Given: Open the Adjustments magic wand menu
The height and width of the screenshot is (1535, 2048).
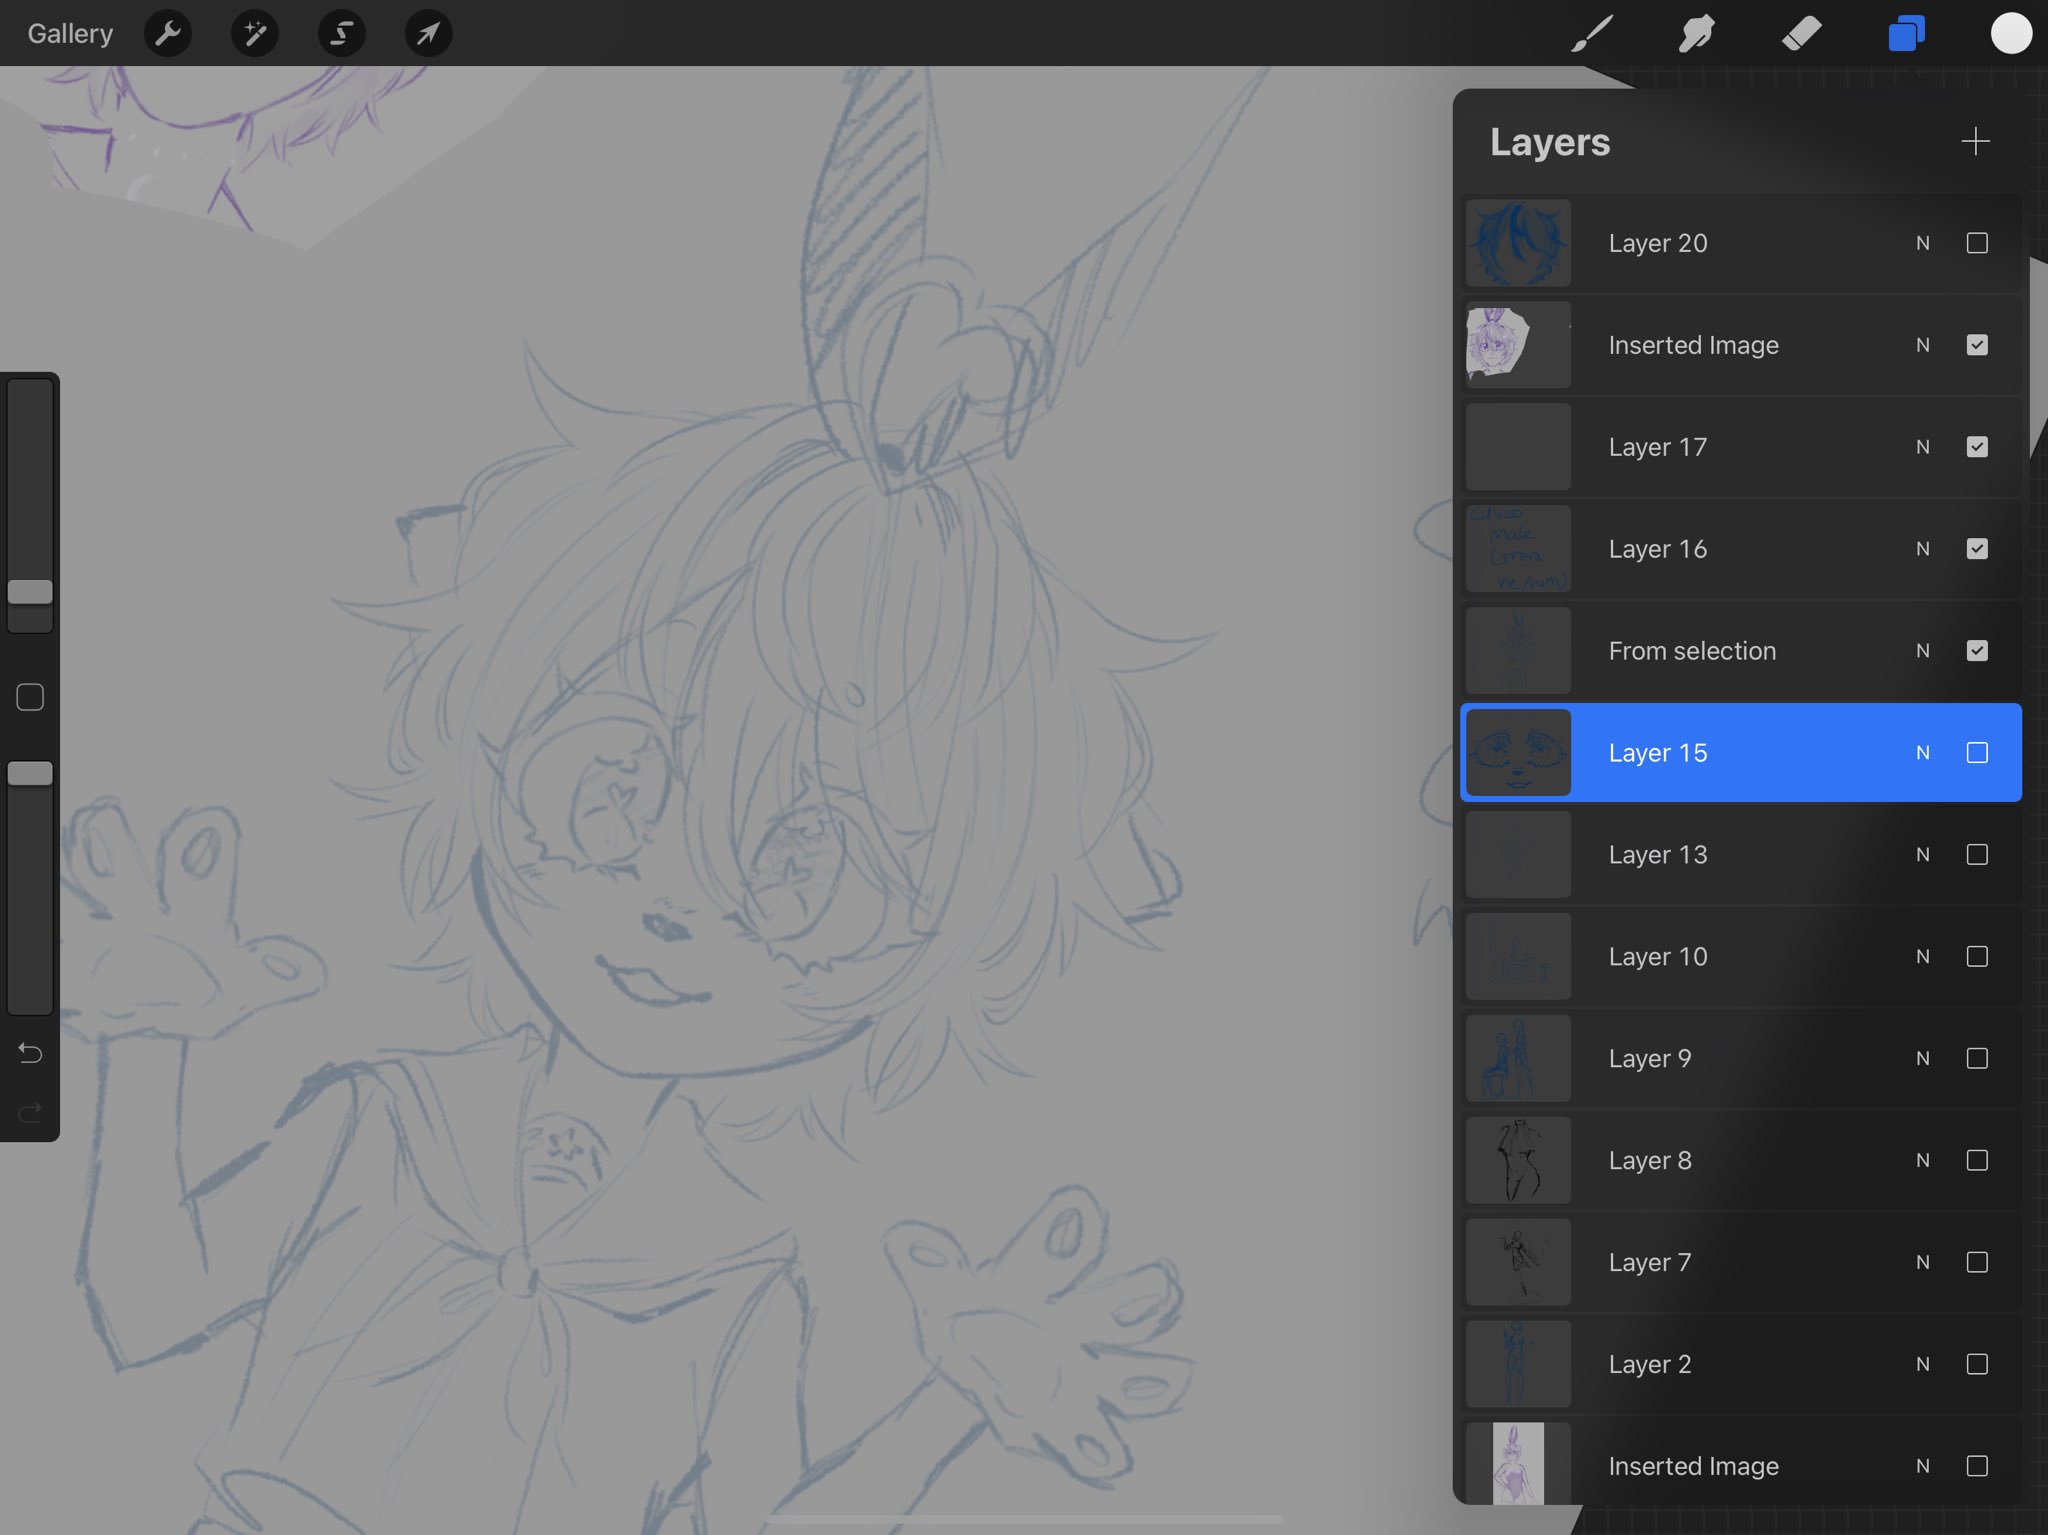Looking at the screenshot, I should (x=255, y=34).
